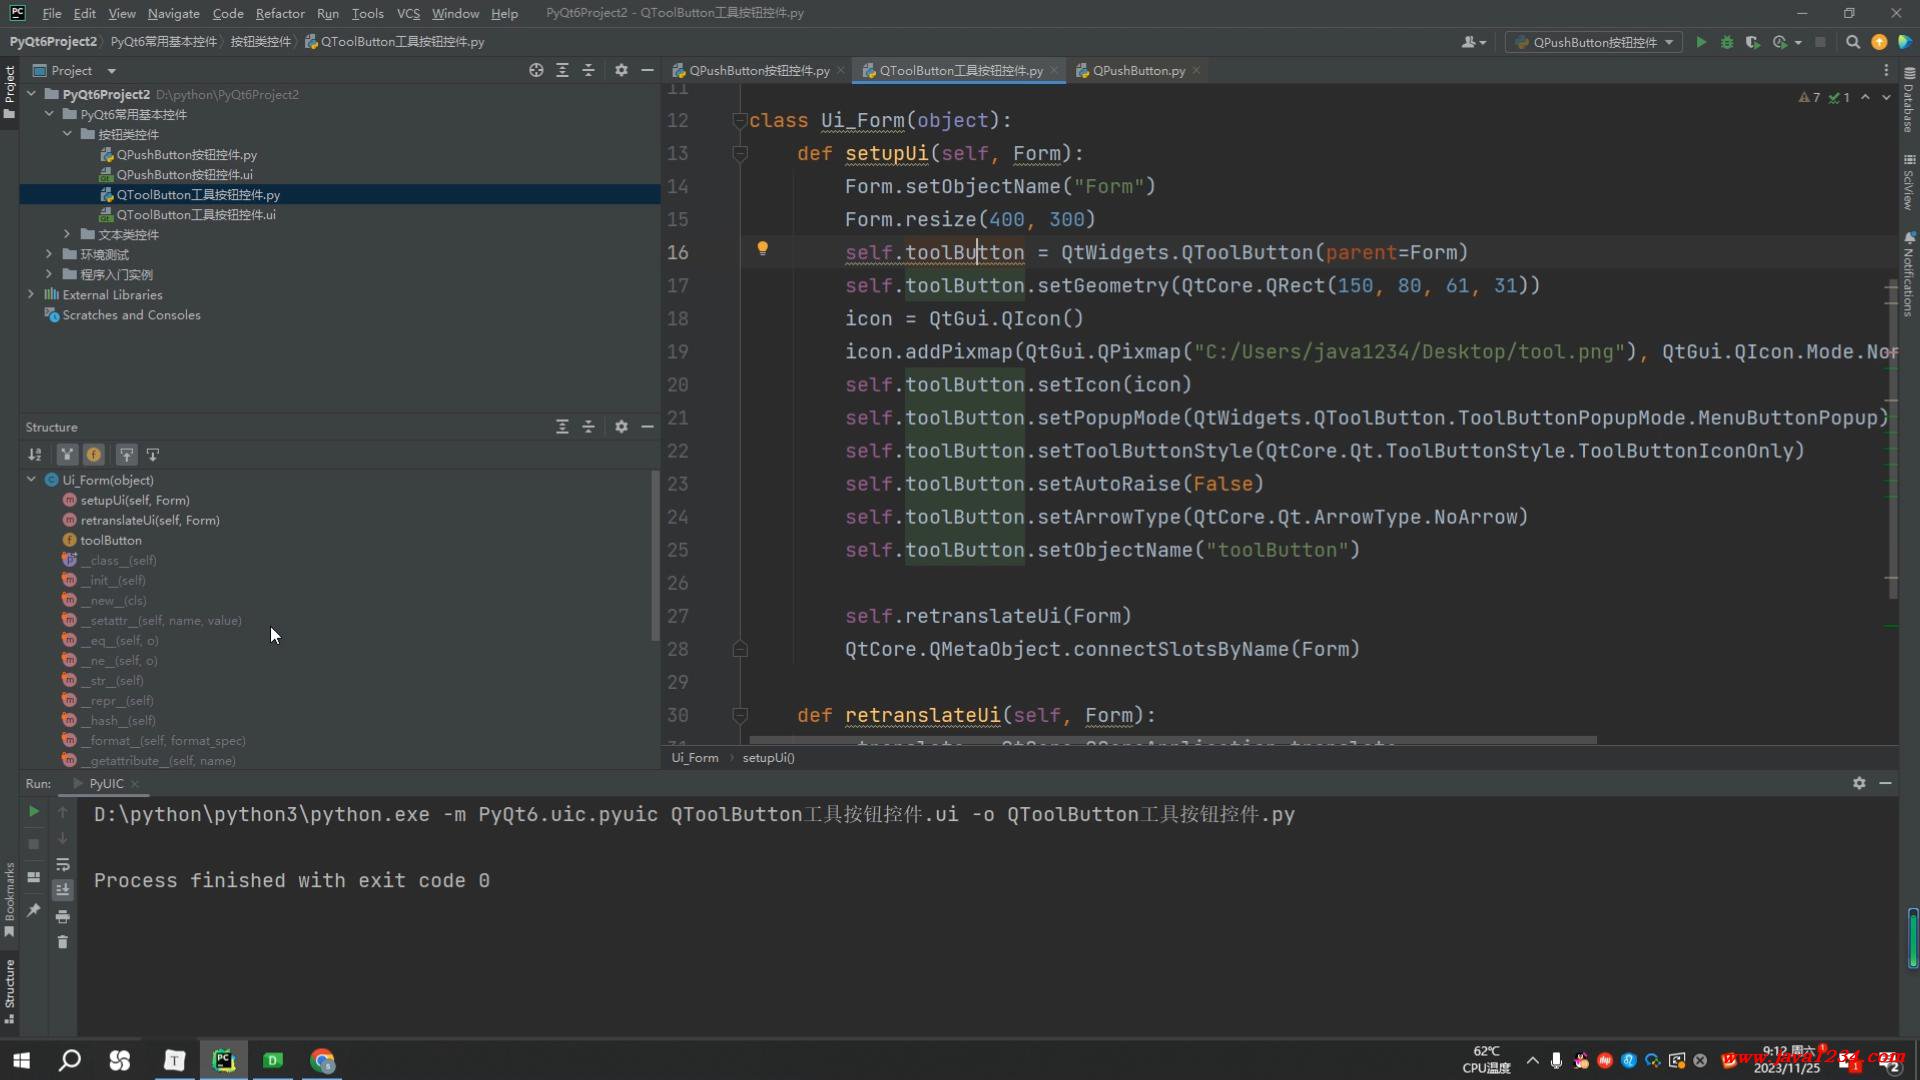This screenshot has width=1920, height=1080.
Task: Open Run panel settings gear
Action: (1859, 783)
